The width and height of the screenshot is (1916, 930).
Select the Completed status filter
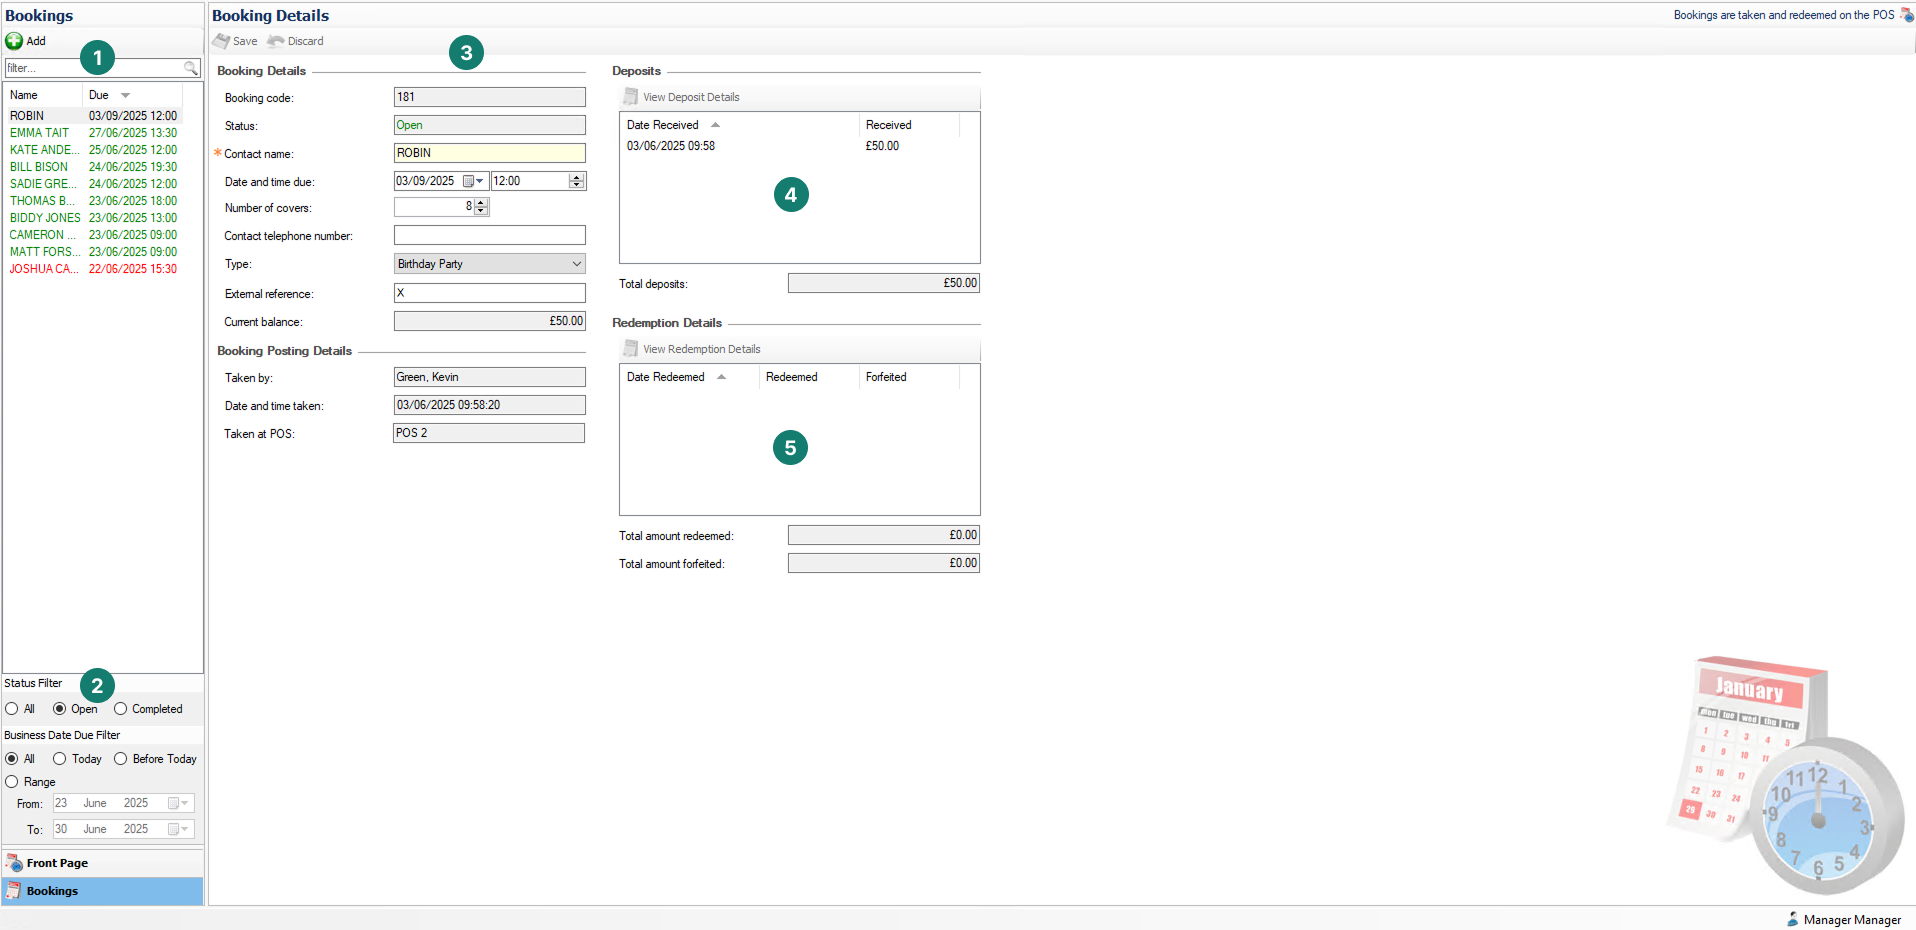(x=121, y=709)
